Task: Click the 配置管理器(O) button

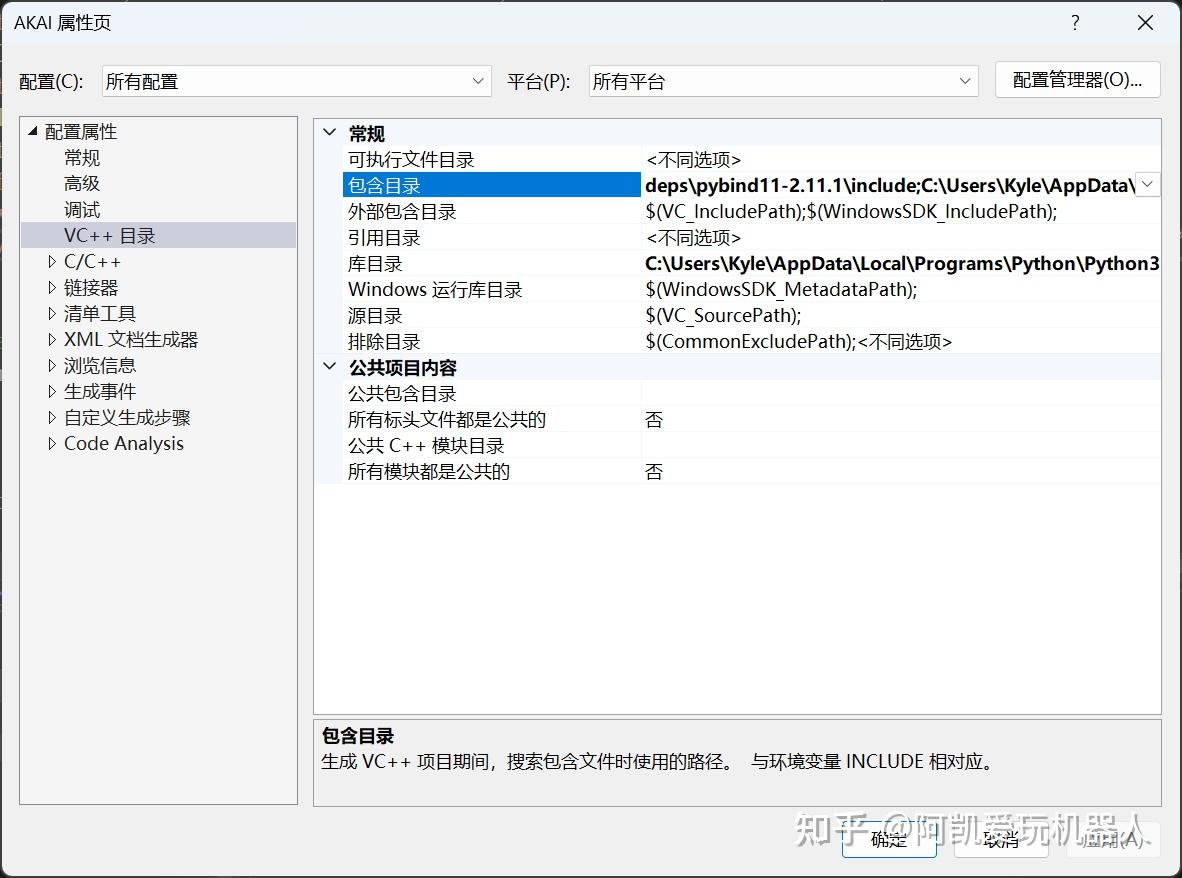Action: tap(1077, 80)
